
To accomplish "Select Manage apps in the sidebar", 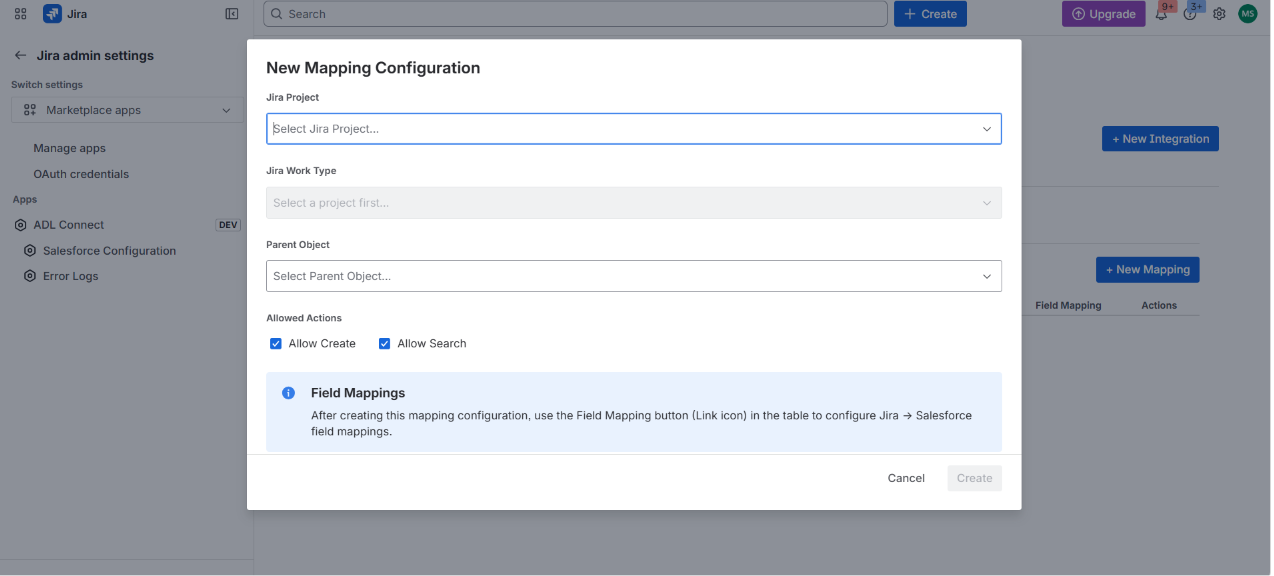I will [69, 148].
